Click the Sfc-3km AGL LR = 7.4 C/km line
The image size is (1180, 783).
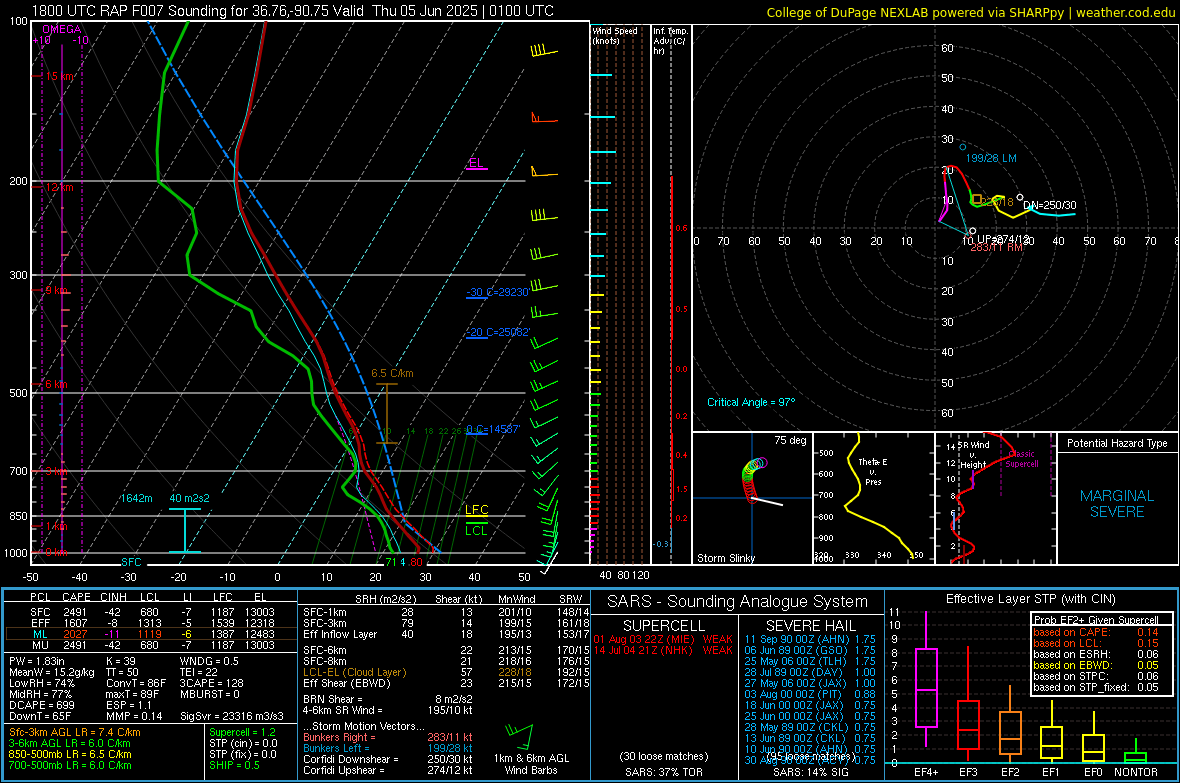tap(75, 732)
